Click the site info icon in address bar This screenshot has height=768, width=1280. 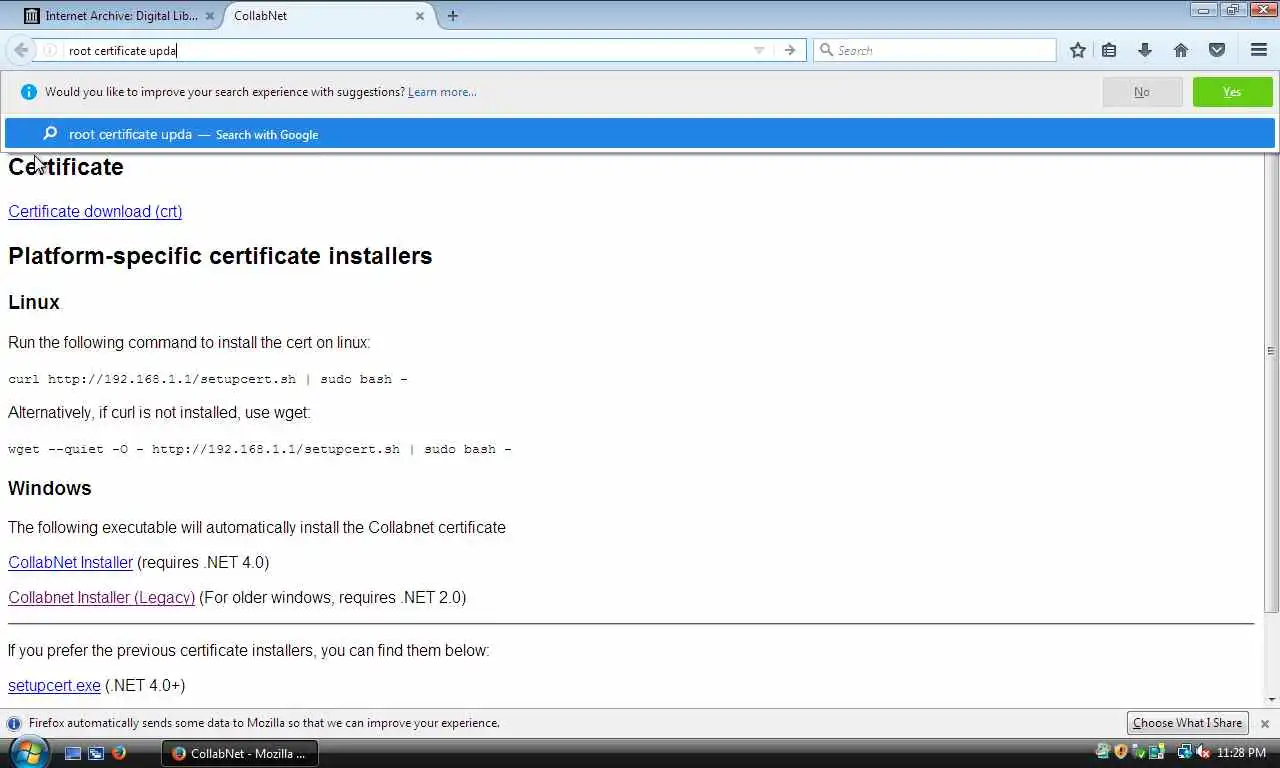[50, 50]
